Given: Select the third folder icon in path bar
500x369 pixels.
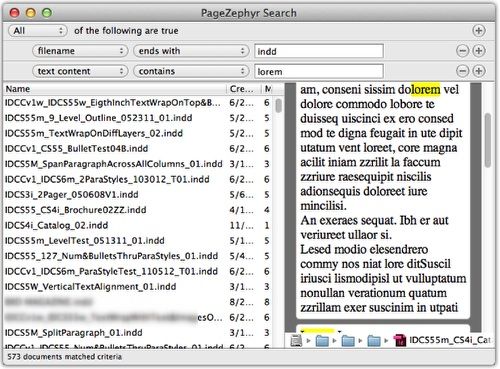Looking at the screenshot, I should (374, 341).
